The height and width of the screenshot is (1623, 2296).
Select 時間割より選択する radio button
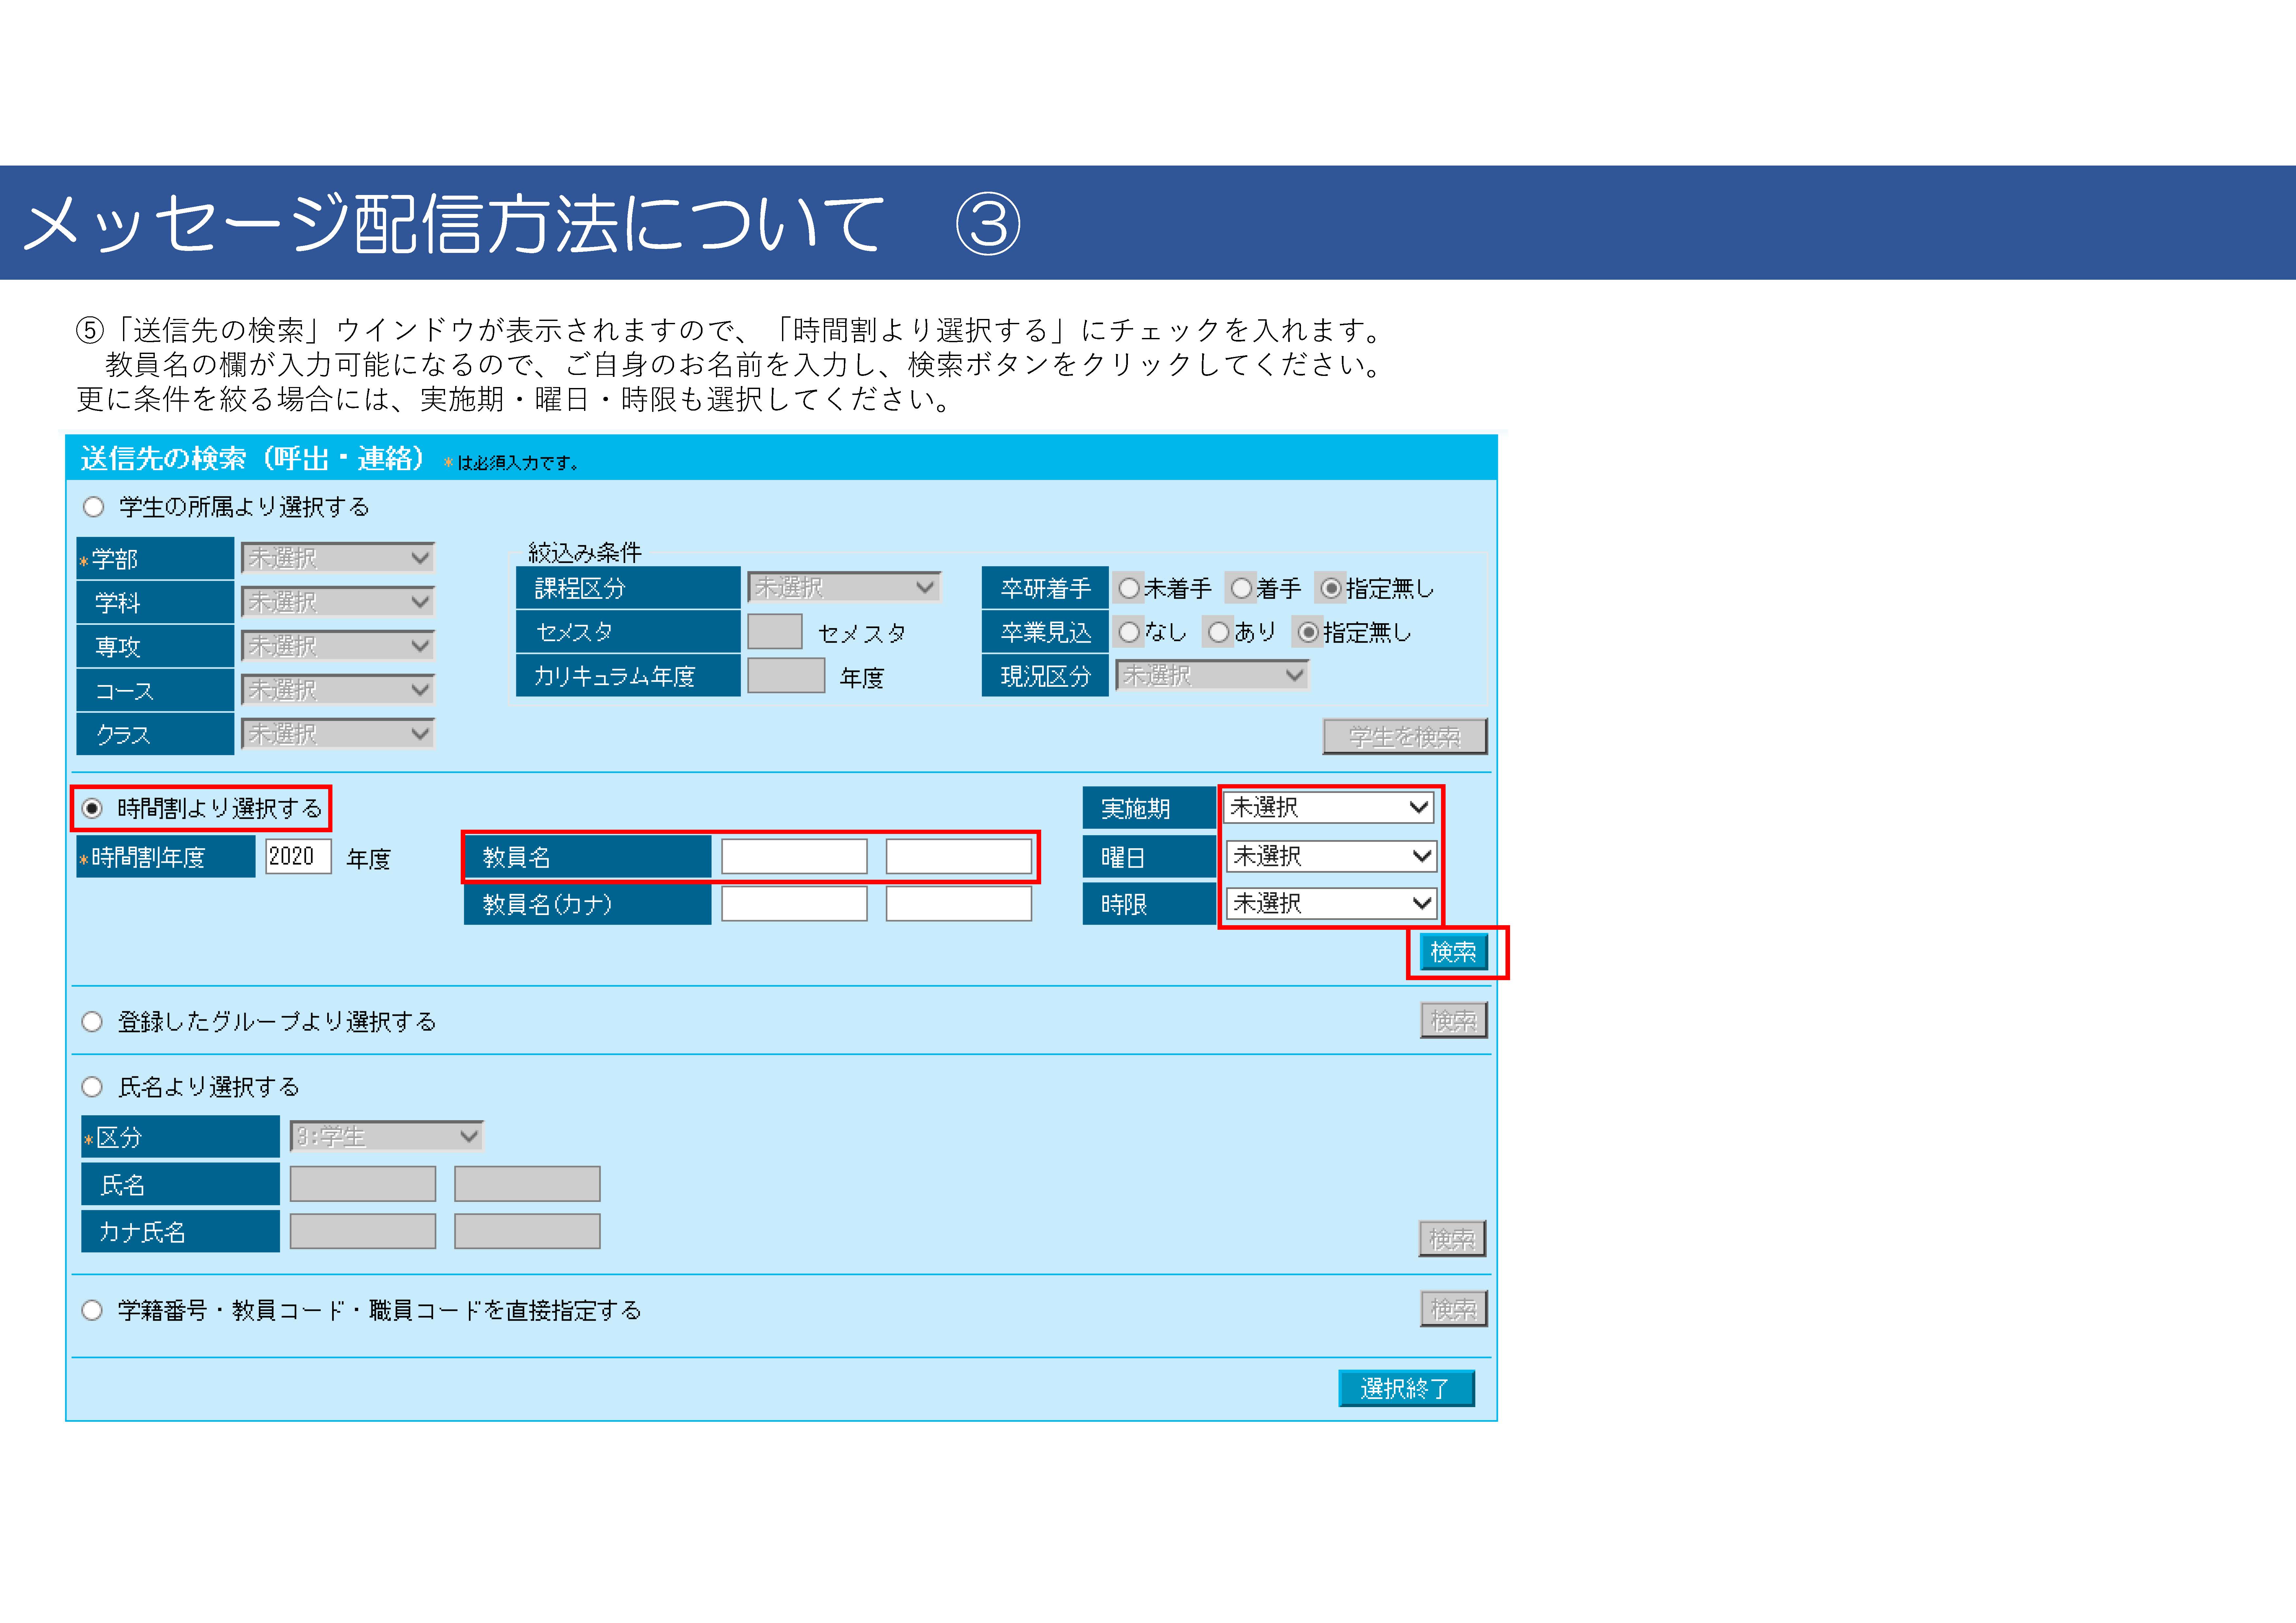92,808
